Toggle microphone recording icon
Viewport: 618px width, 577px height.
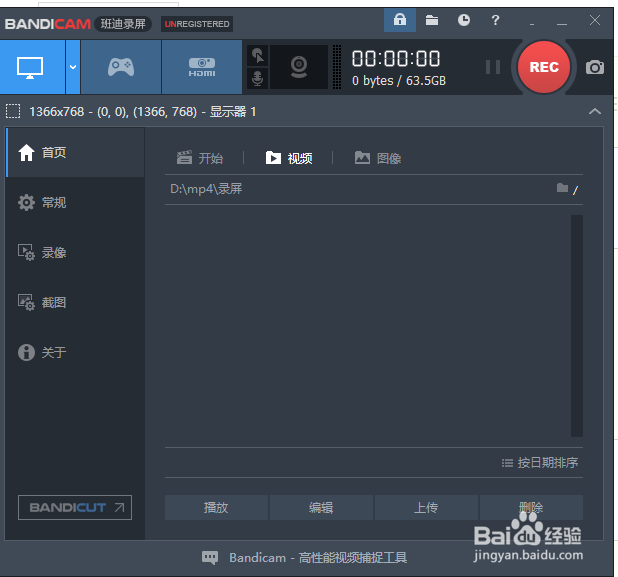point(258,78)
